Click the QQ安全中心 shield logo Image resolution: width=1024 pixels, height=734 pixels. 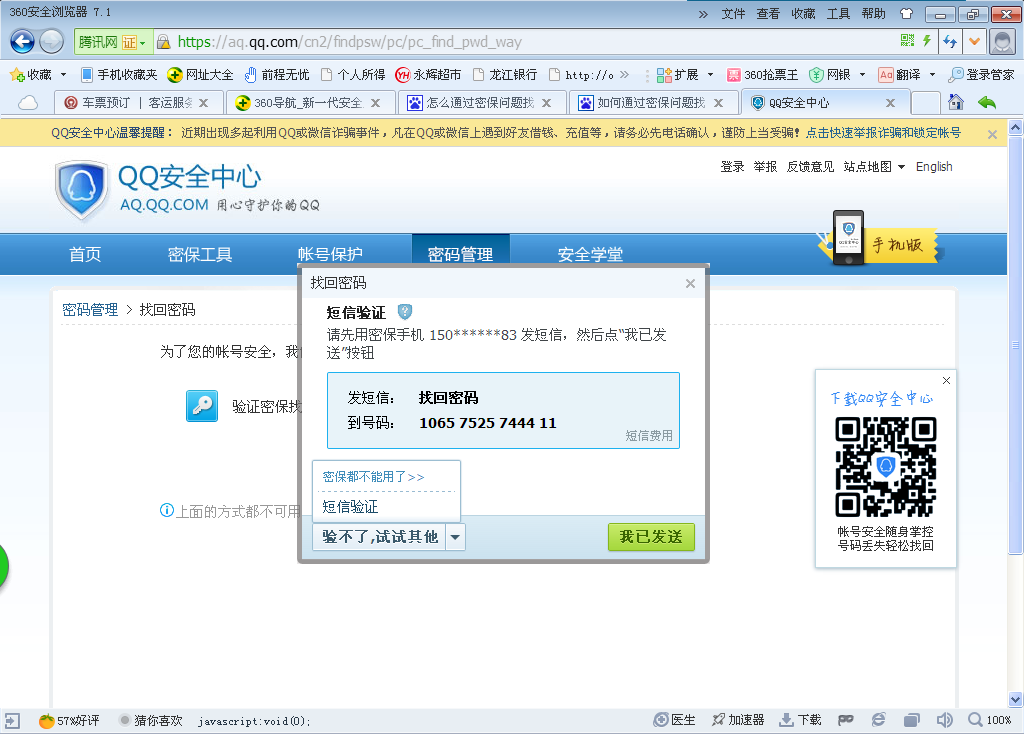[x=81, y=189]
